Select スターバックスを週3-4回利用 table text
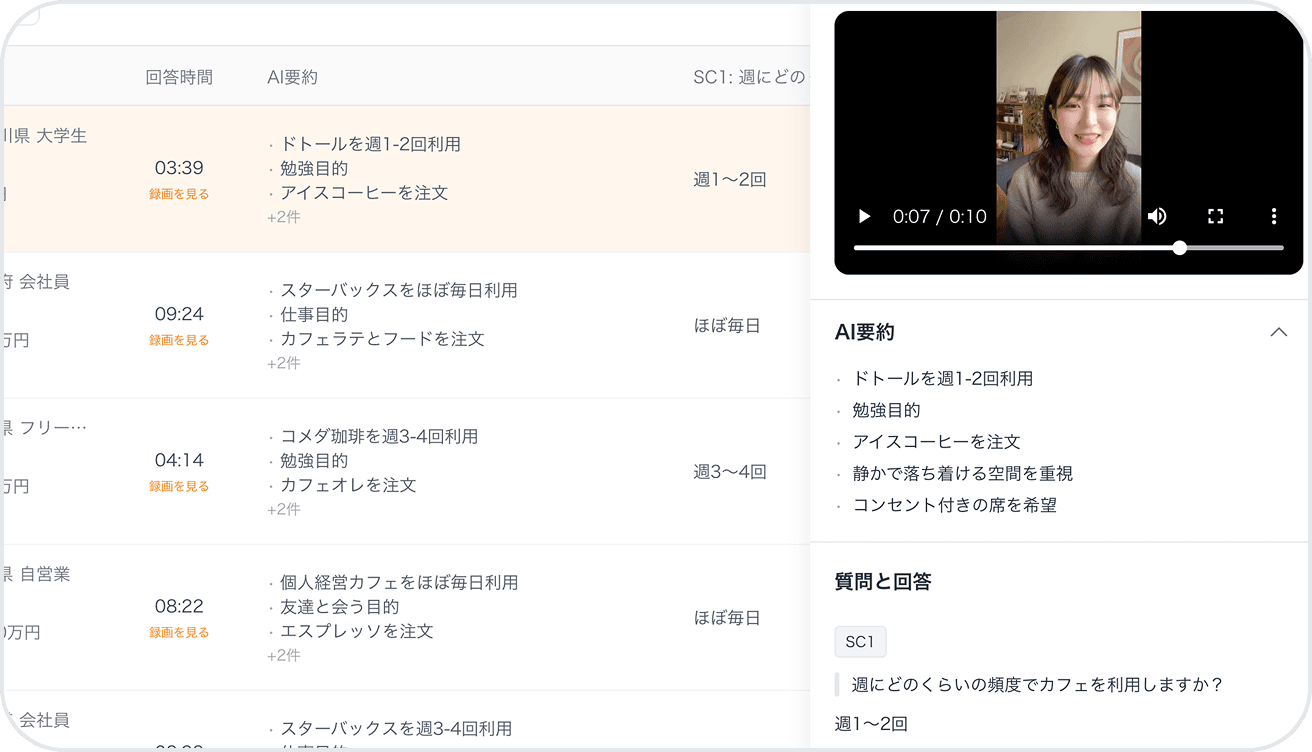 pyautogui.click(x=396, y=728)
